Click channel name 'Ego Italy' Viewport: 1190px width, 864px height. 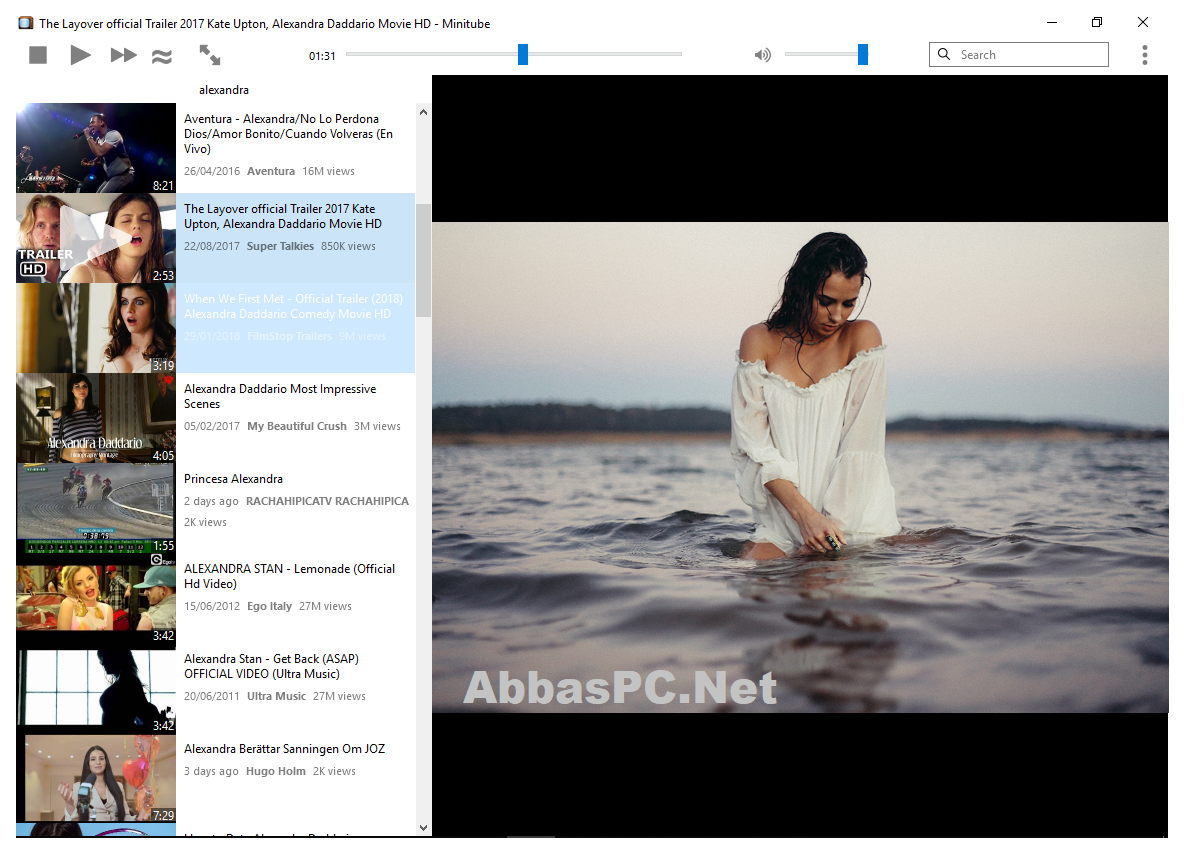tap(269, 606)
